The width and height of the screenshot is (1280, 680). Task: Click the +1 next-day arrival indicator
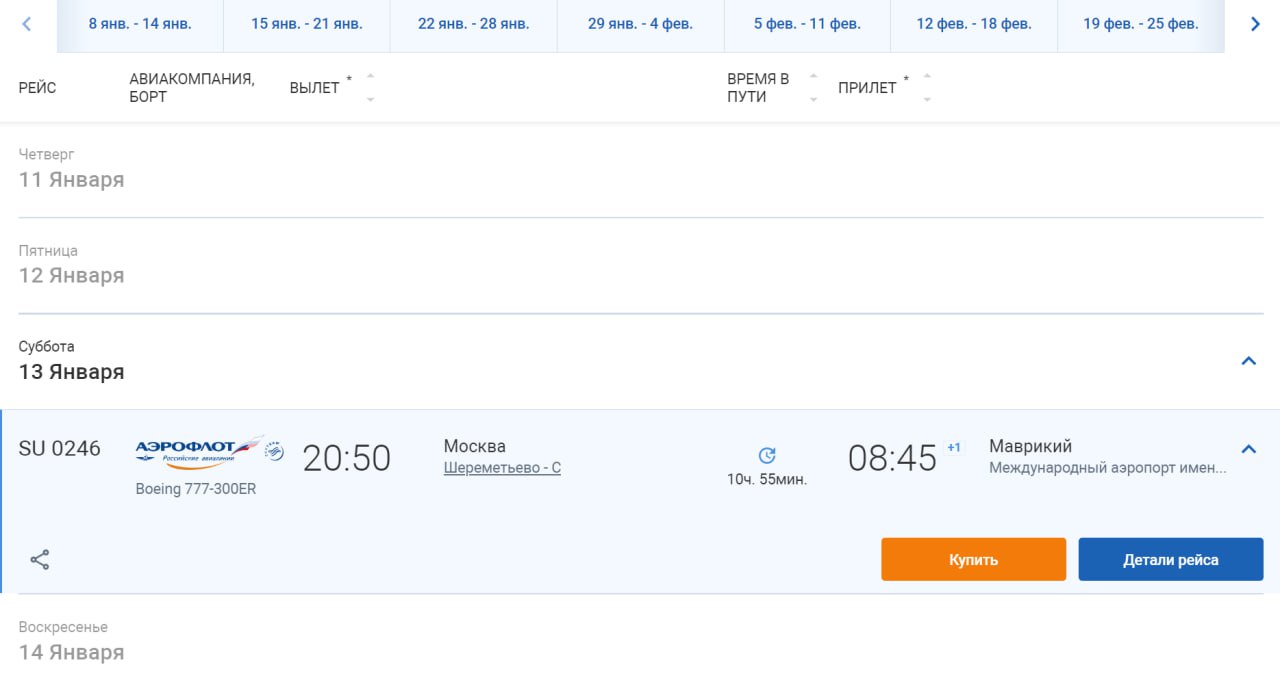(x=954, y=447)
